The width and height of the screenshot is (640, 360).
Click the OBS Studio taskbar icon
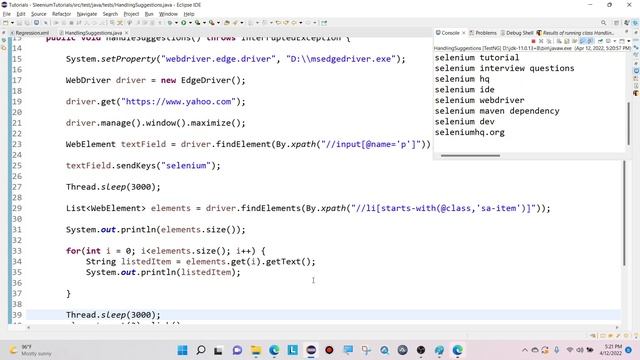click(421, 350)
